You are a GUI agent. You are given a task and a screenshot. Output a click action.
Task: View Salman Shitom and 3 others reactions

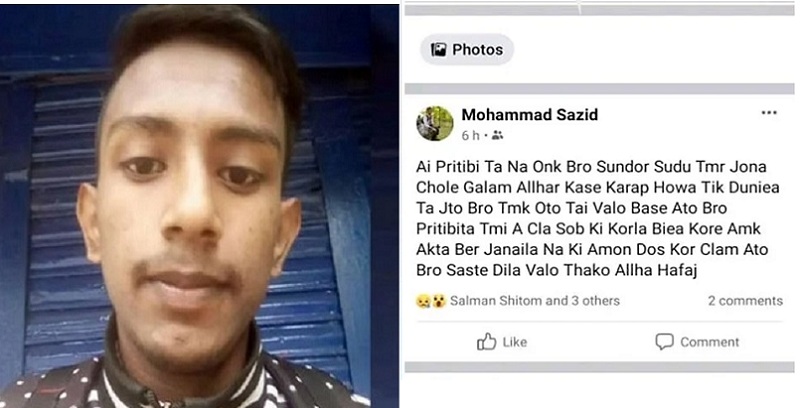535,301
